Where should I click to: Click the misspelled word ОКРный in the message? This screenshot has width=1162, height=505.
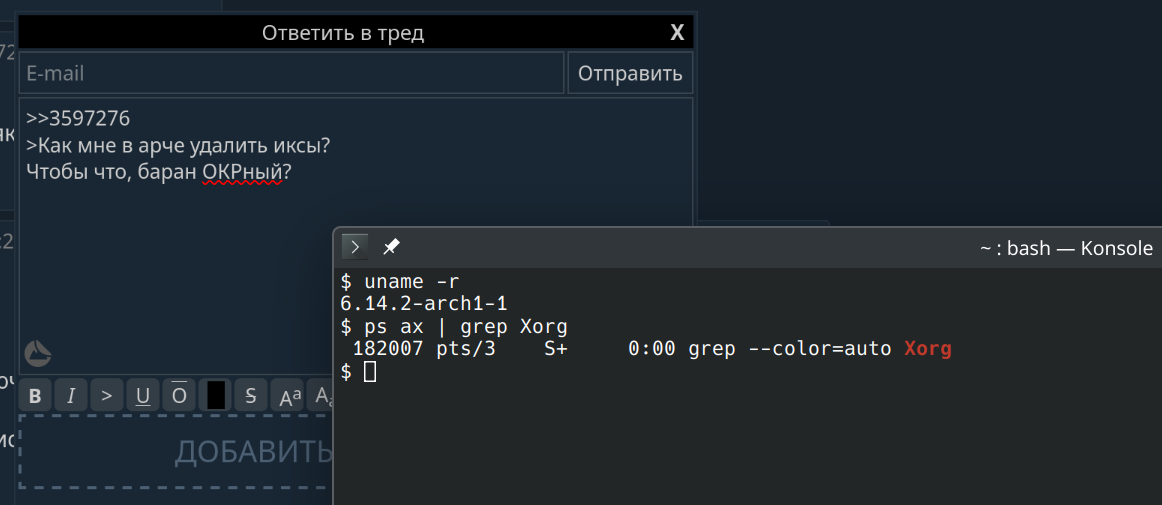(x=242, y=172)
